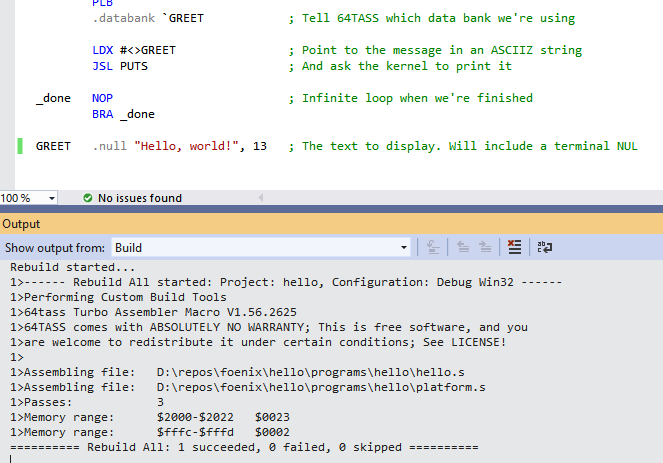Click the No issues found status text
Viewport: 663px width, 463px height.
tap(139, 198)
